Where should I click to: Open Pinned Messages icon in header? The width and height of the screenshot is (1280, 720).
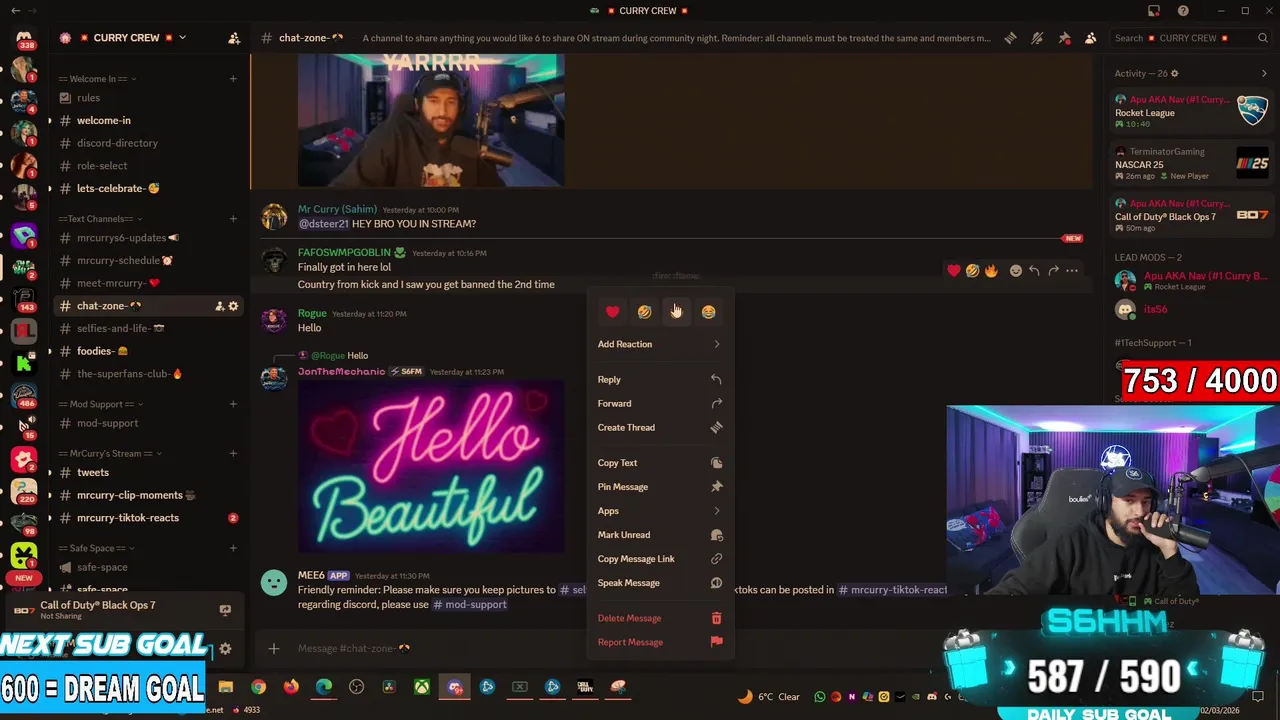(1064, 38)
